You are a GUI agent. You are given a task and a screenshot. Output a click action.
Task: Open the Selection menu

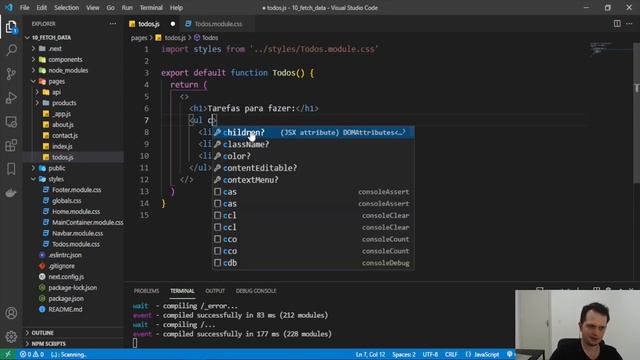[67, 8]
